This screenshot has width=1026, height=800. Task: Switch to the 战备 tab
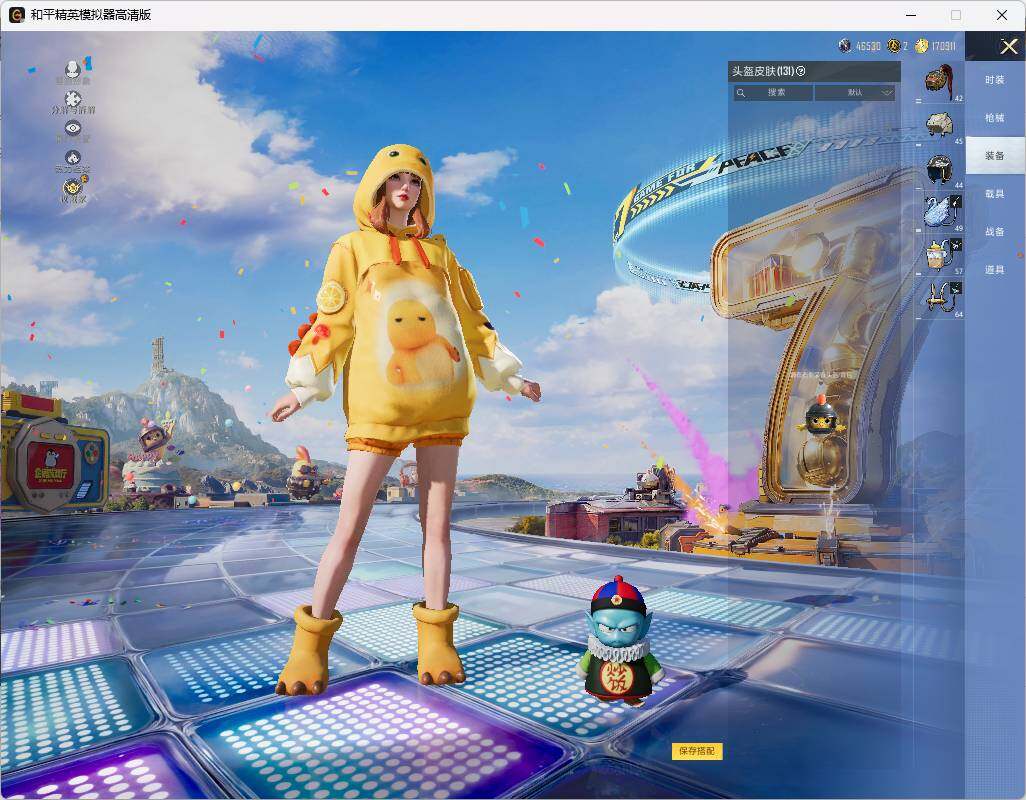click(995, 232)
